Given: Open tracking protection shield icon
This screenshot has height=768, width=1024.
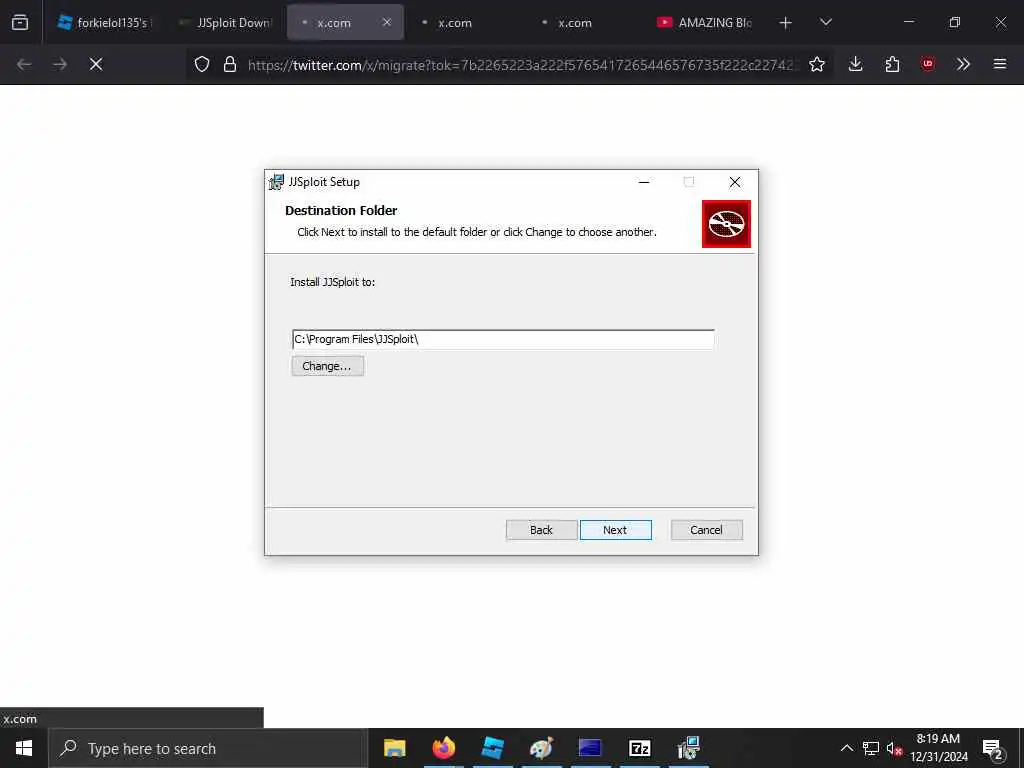Looking at the screenshot, I should pyautogui.click(x=202, y=64).
